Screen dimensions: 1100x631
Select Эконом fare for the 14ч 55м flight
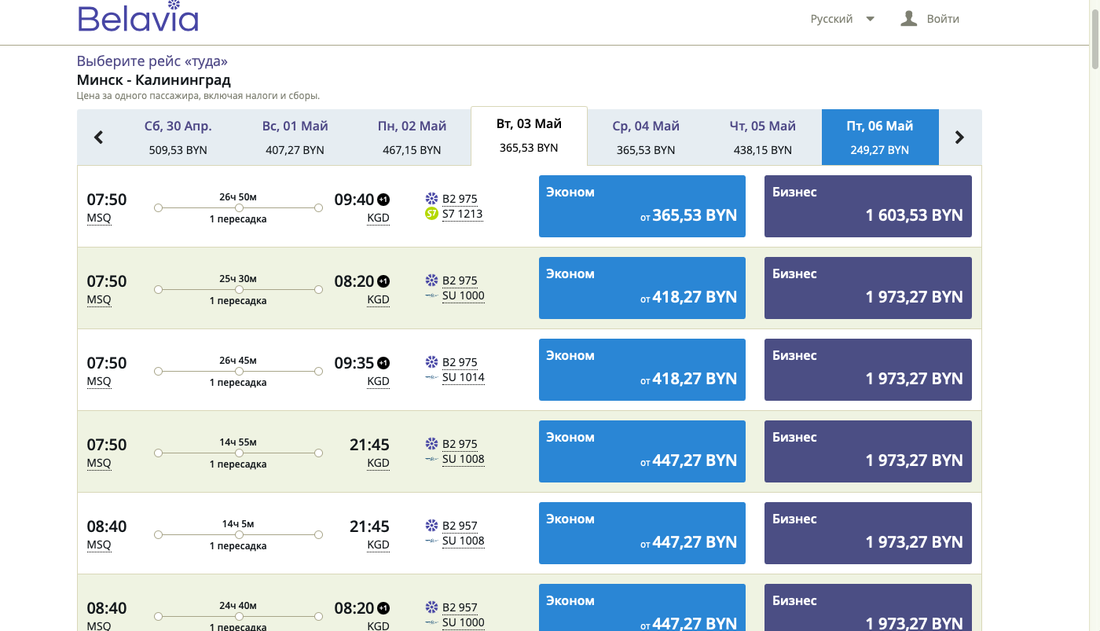642,451
